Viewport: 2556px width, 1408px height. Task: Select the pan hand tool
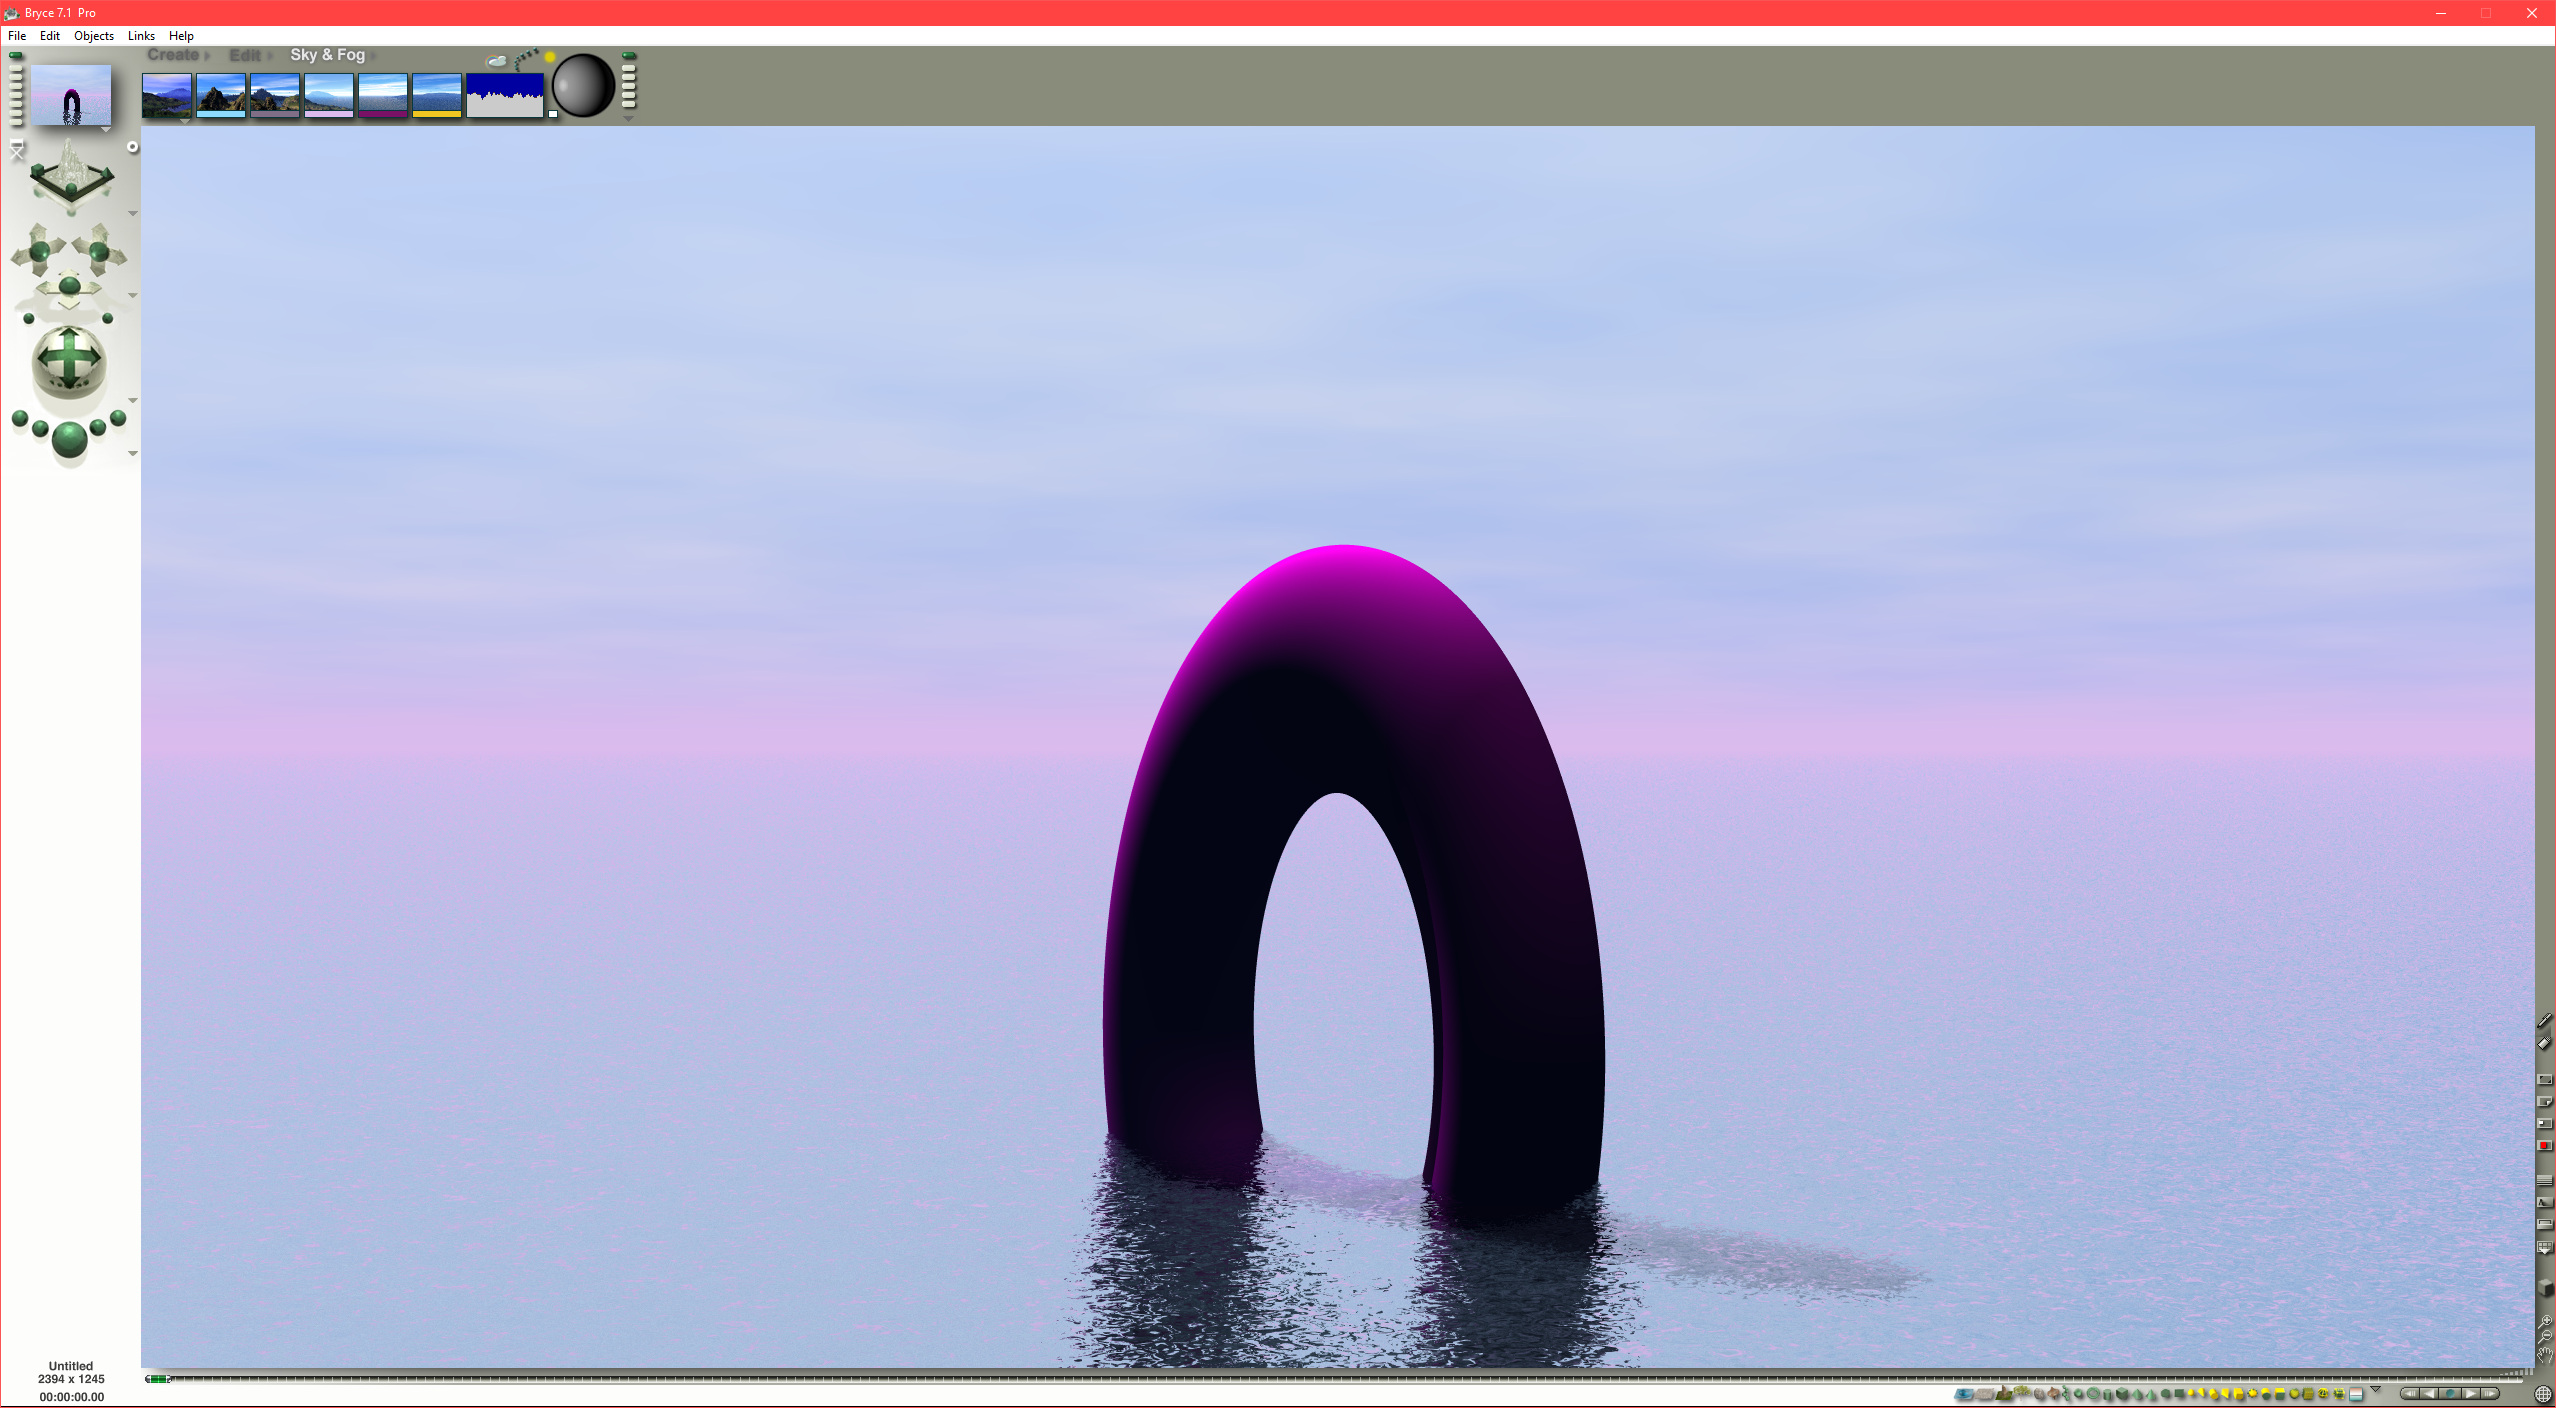2545,1356
